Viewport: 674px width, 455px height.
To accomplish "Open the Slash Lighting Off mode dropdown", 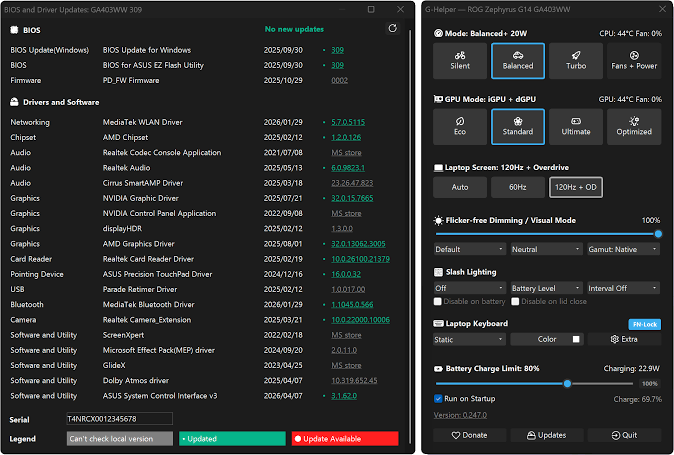I will pos(469,288).
